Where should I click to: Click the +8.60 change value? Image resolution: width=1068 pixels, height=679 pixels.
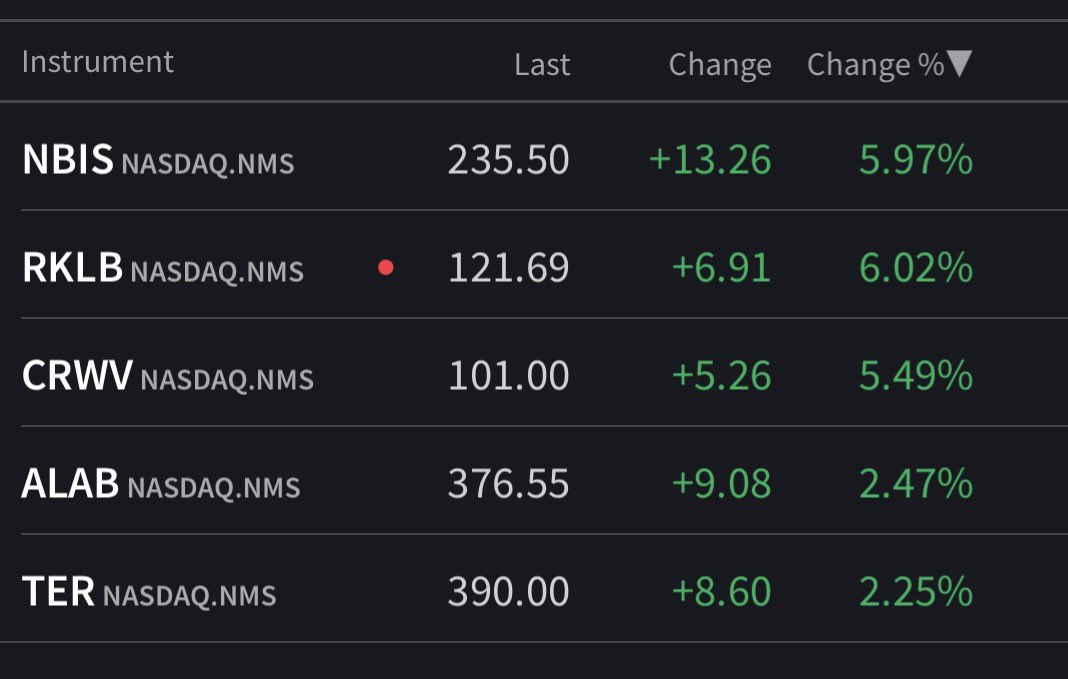(x=721, y=592)
